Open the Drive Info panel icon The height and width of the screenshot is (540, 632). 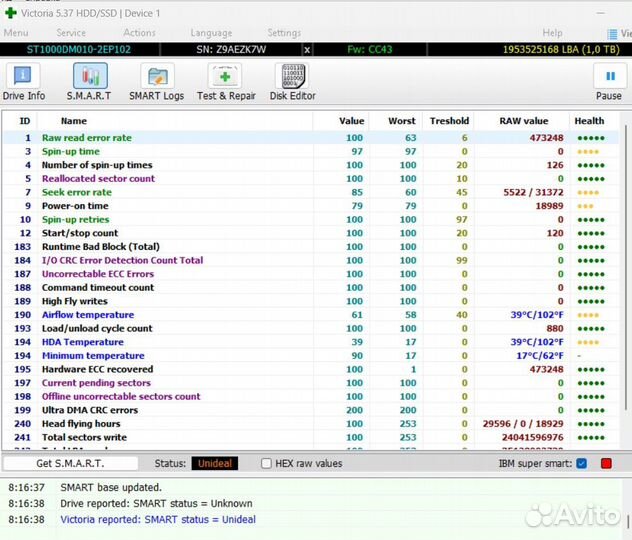pos(23,76)
